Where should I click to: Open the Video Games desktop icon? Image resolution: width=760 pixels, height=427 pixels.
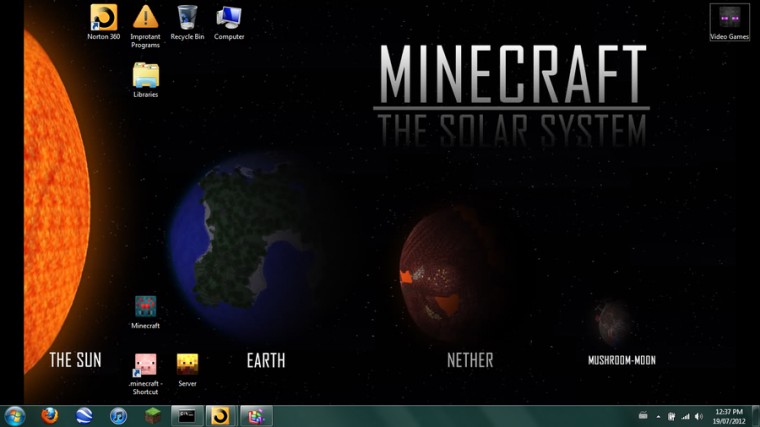pos(729,22)
